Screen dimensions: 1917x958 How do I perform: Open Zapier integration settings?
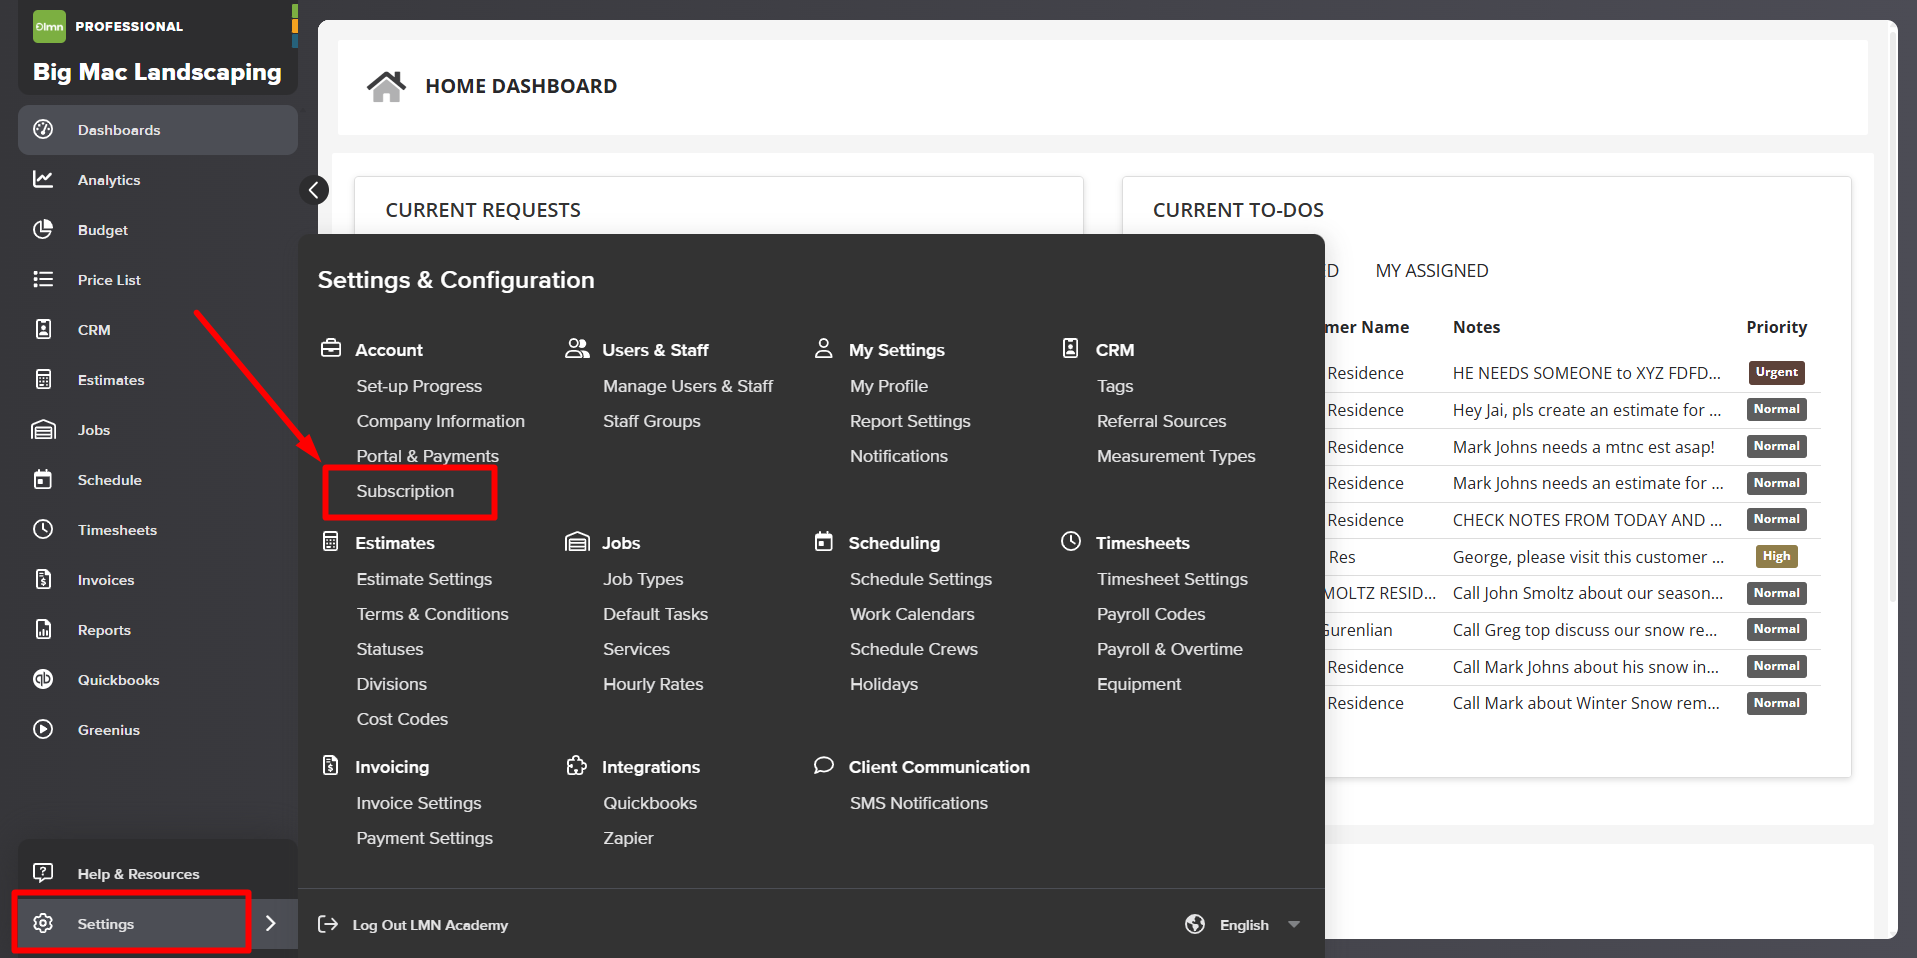[628, 838]
